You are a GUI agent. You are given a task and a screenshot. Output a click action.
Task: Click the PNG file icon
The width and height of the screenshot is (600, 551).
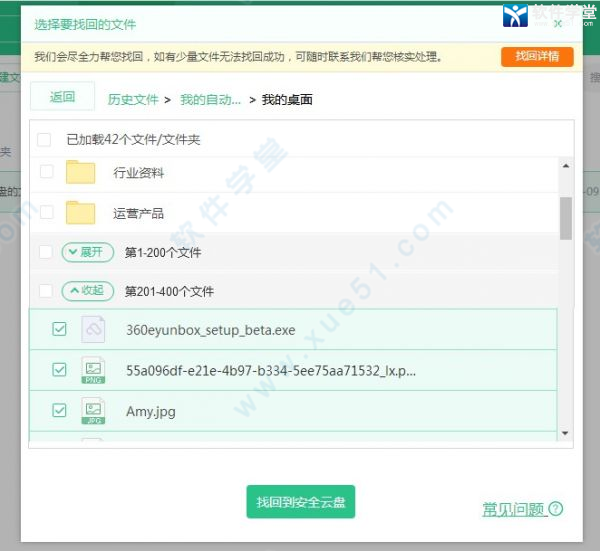[x=93, y=370]
